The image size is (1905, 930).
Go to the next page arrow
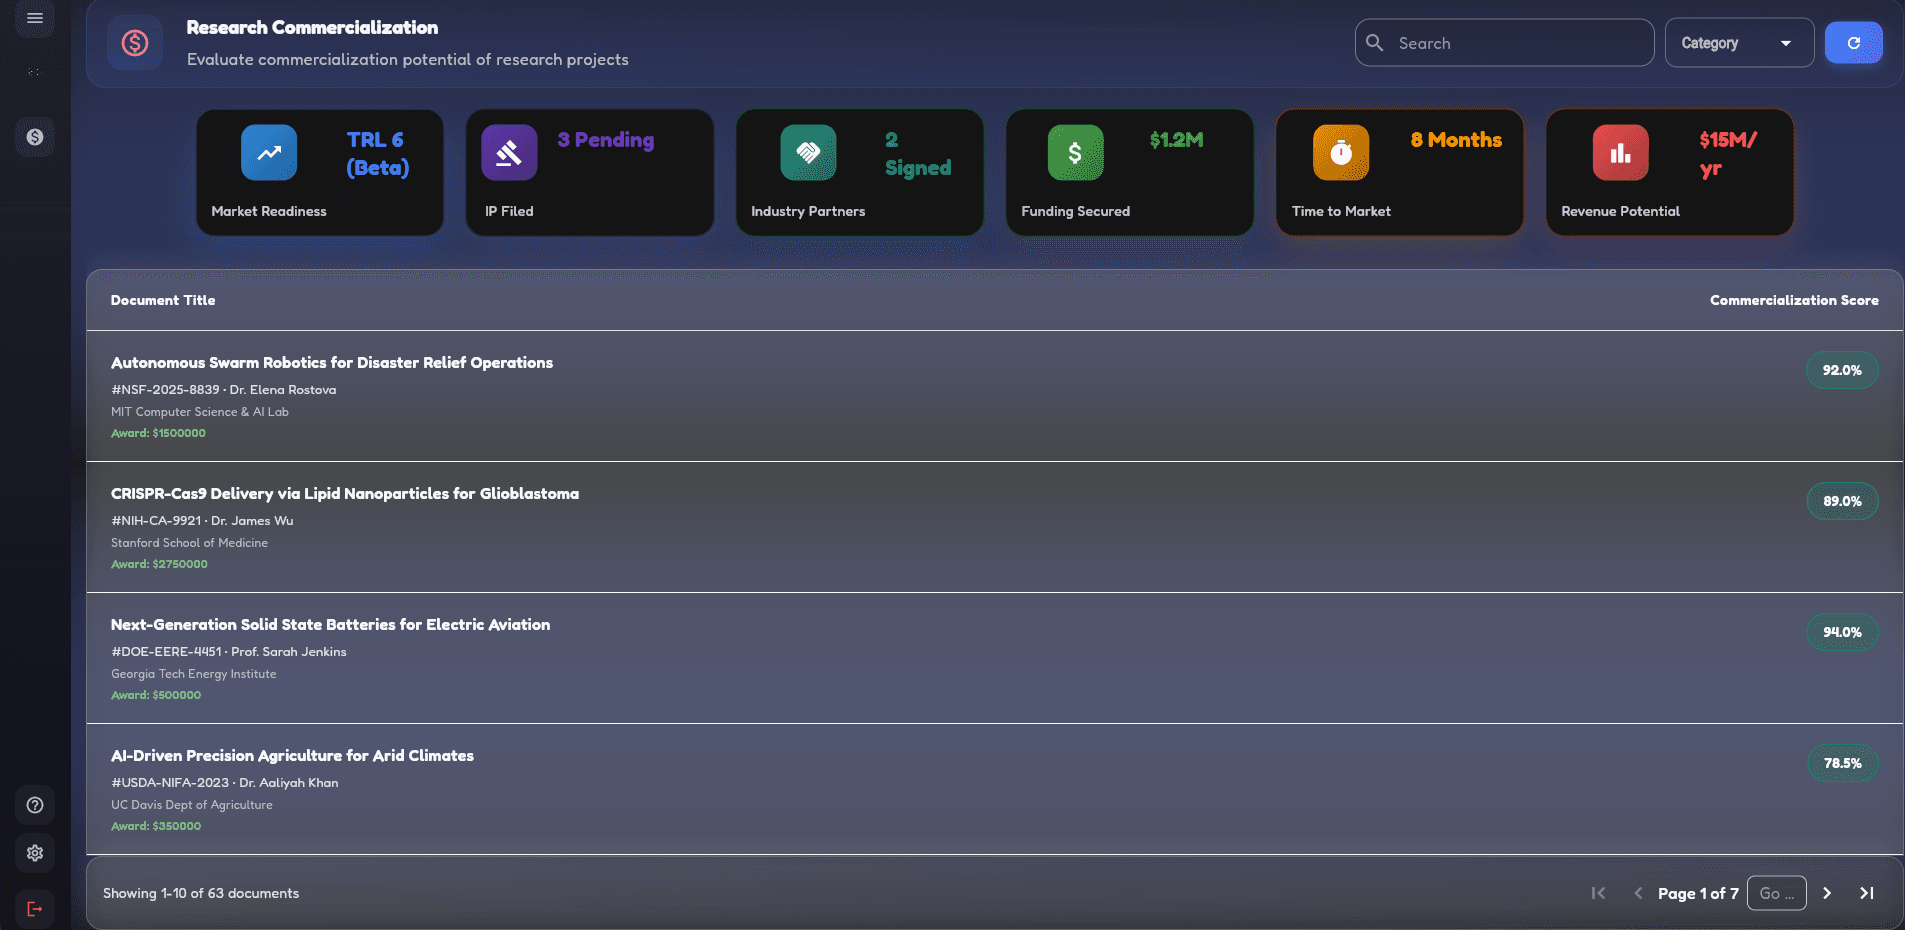tap(1827, 893)
